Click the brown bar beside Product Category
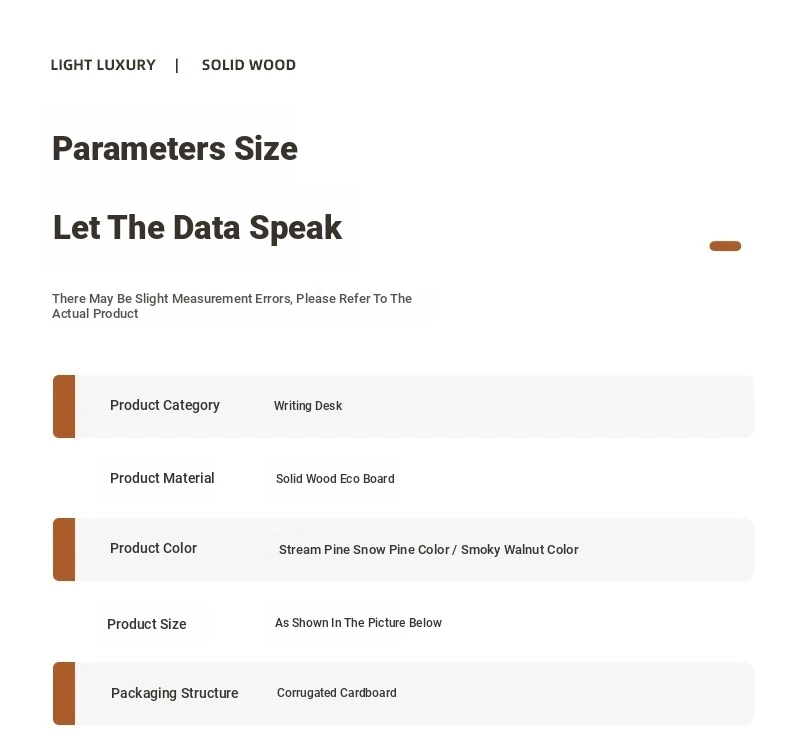The height and width of the screenshot is (754, 790). click(x=64, y=406)
